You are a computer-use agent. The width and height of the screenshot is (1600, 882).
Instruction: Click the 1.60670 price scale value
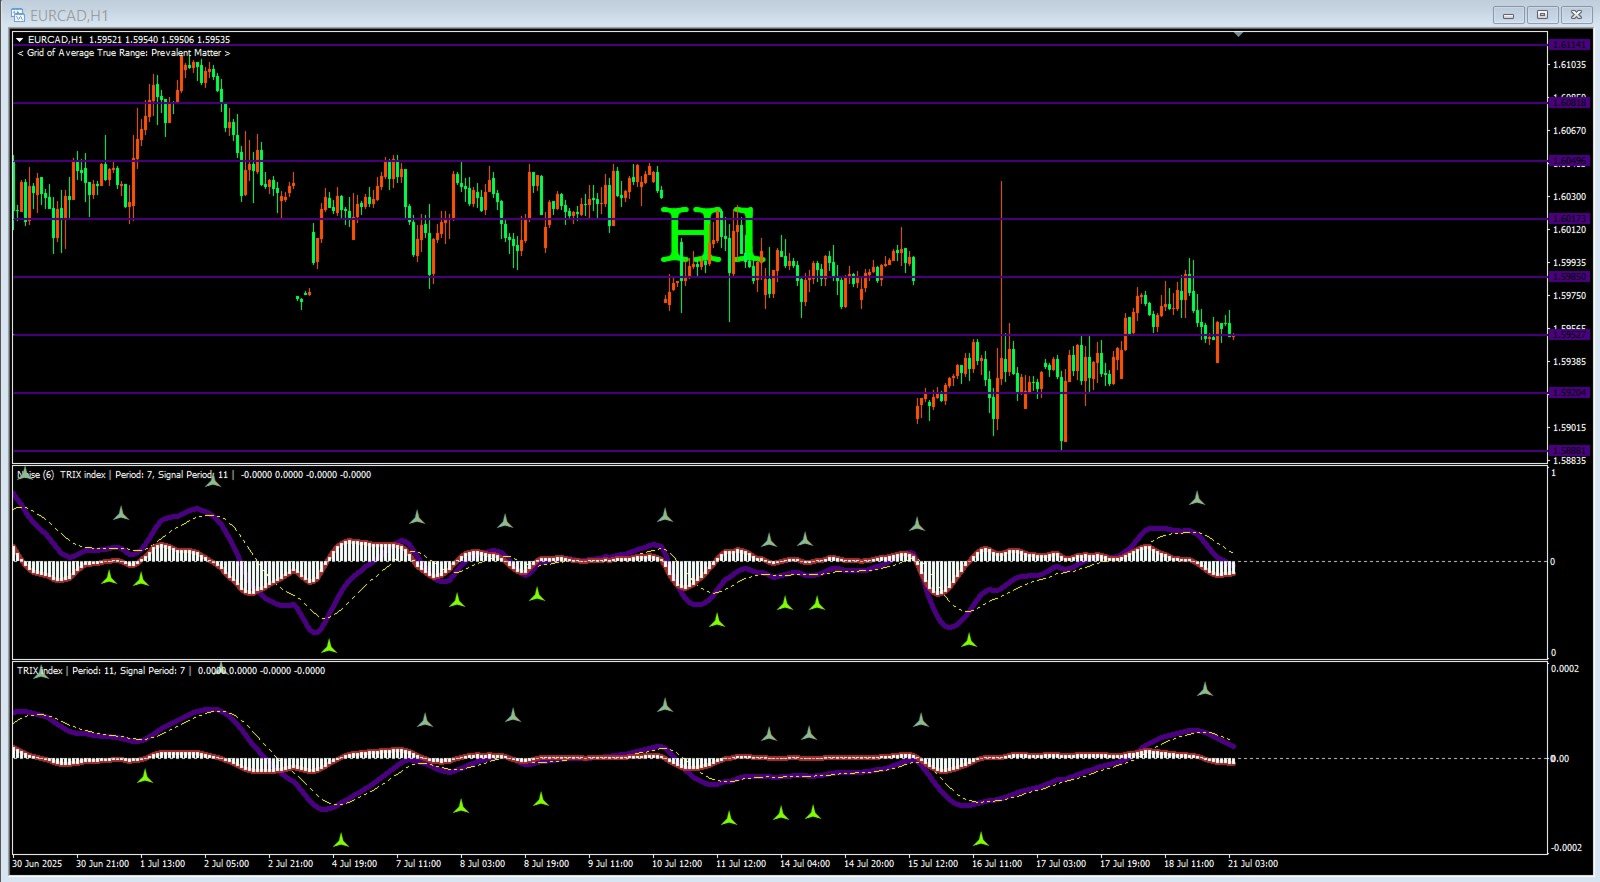pos(1569,131)
